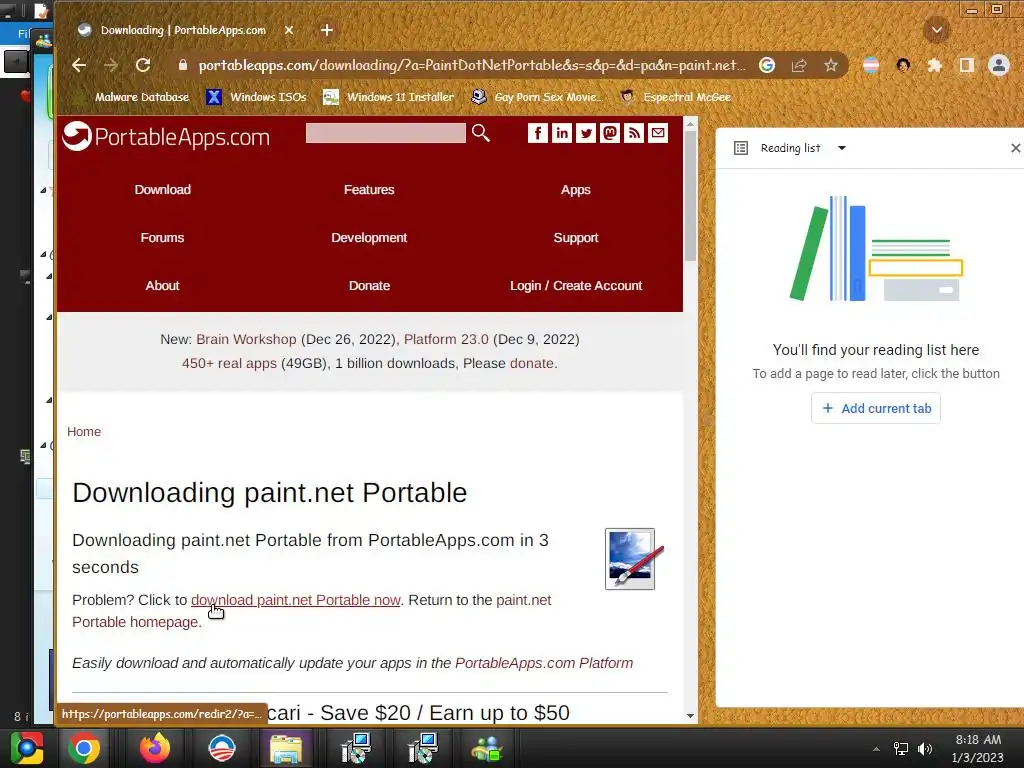Click the striped flag extension icon
Image resolution: width=1024 pixels, height=768 pixels.
pos(871,65)
